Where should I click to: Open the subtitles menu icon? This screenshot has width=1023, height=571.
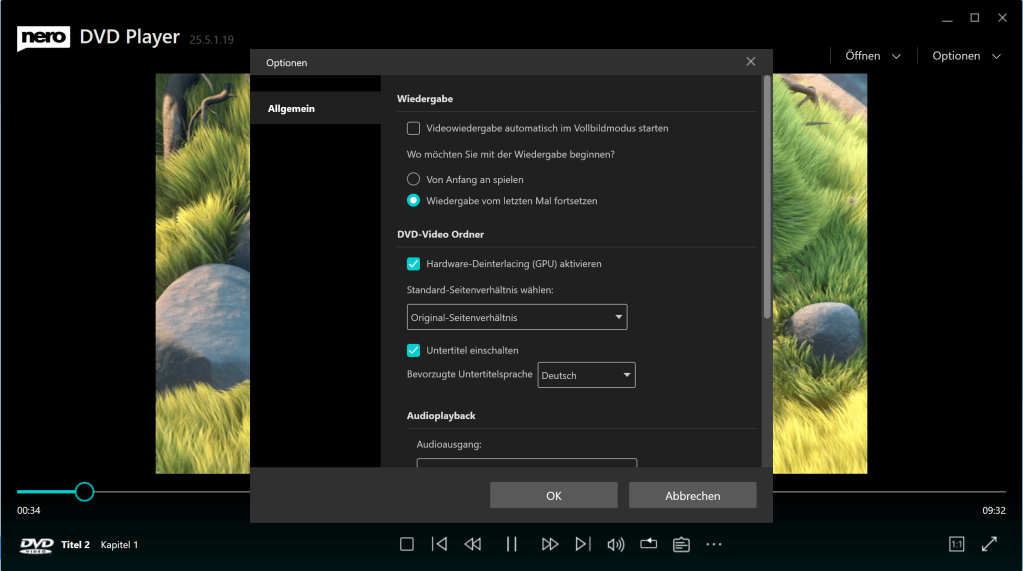[x=681, y=544]
